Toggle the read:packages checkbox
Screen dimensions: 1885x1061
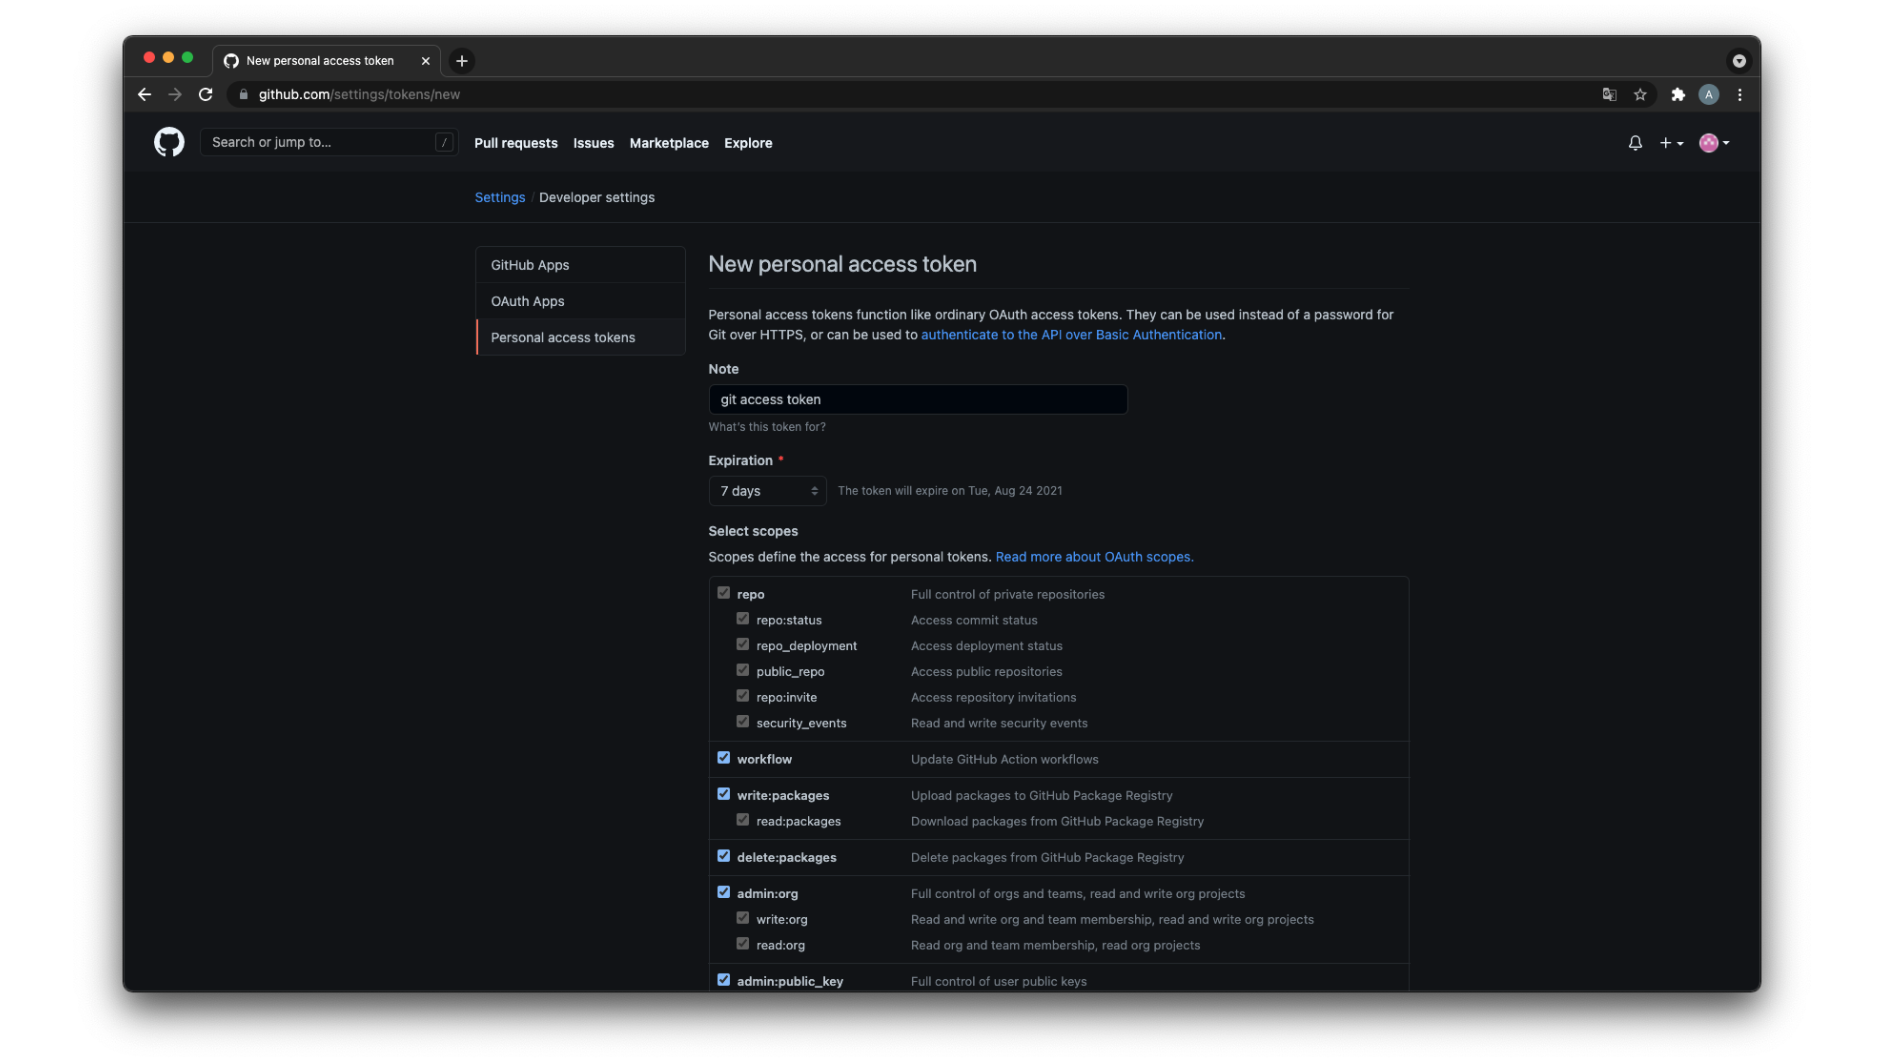click(x=743, y=820)
